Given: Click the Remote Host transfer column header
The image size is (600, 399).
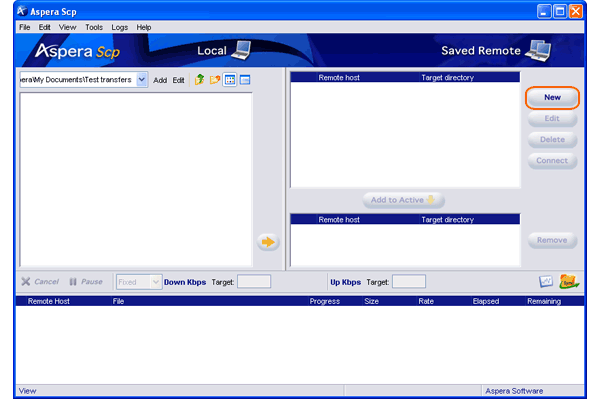Looking at the screenshot, I should pos(49,301).
